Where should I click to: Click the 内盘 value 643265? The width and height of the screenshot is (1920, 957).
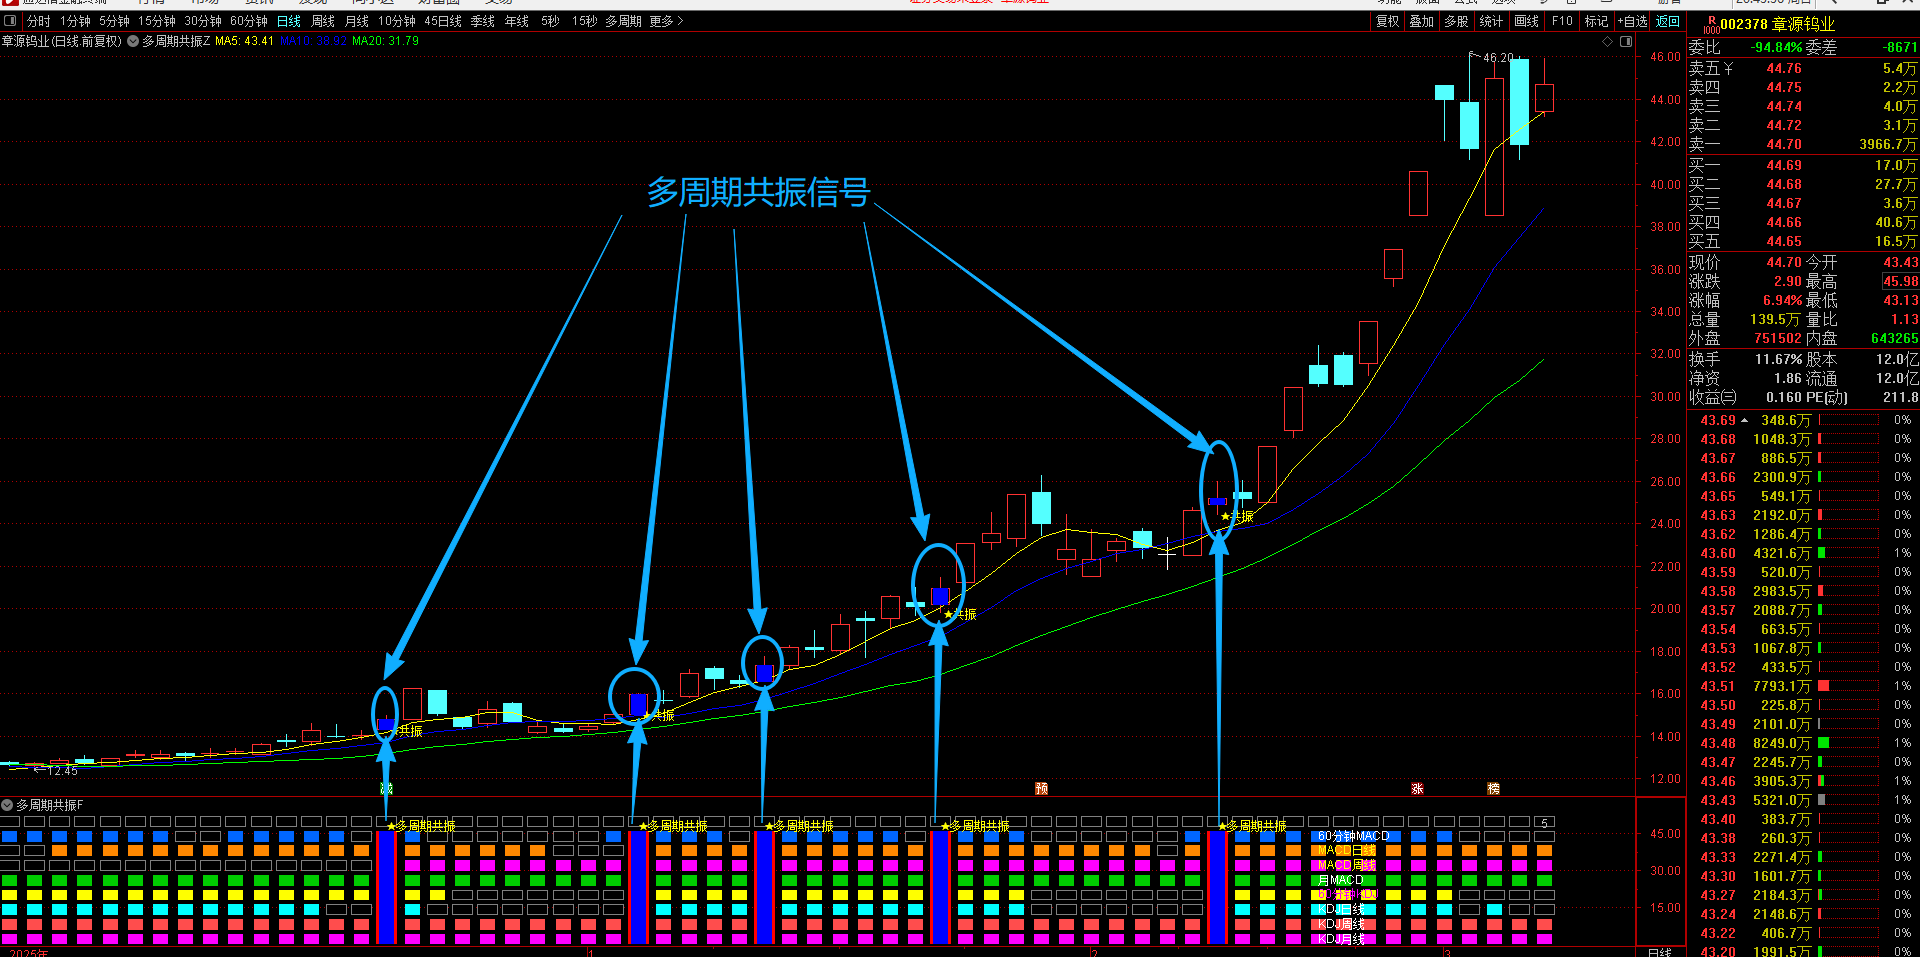point(1895,339)
